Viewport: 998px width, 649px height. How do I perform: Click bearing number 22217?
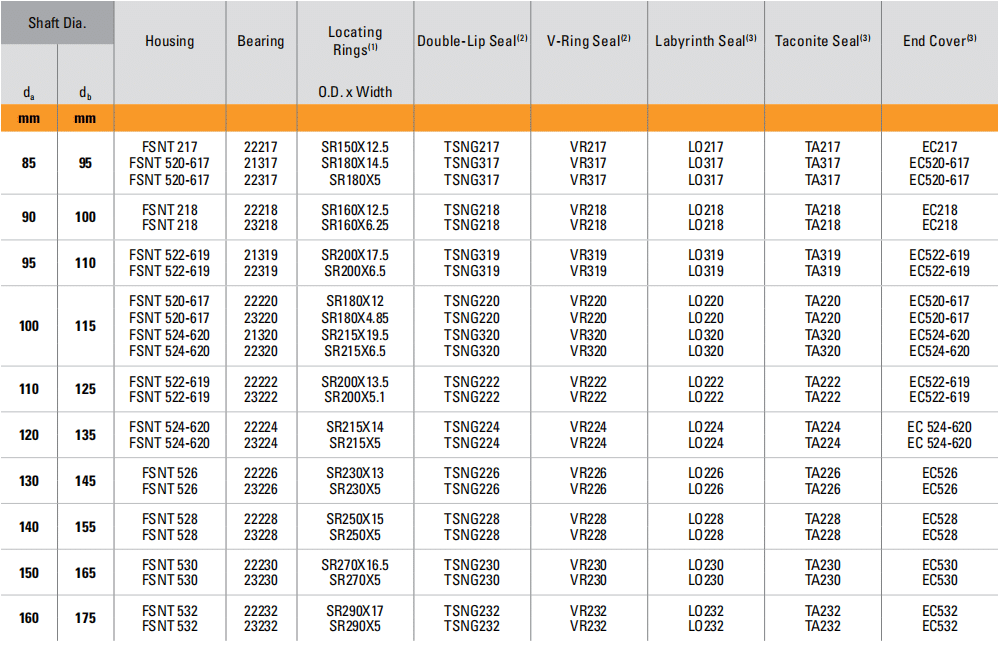tap(260, 147)
